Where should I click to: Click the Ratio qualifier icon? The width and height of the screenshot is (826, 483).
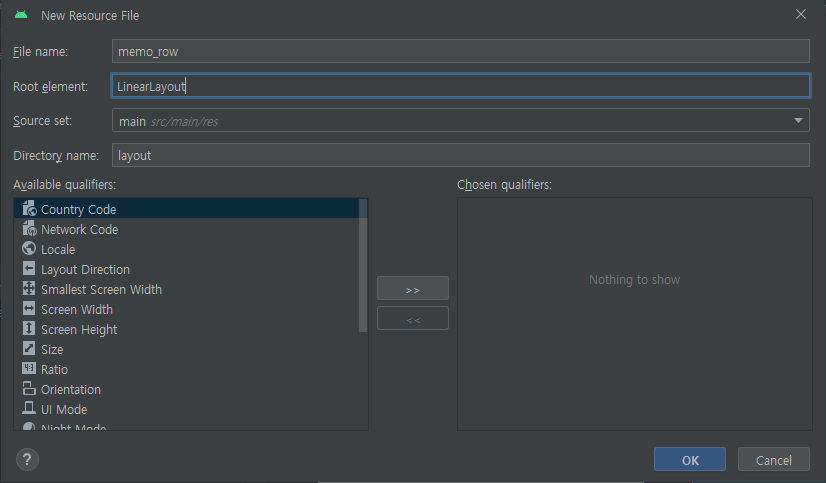[29, 368]
